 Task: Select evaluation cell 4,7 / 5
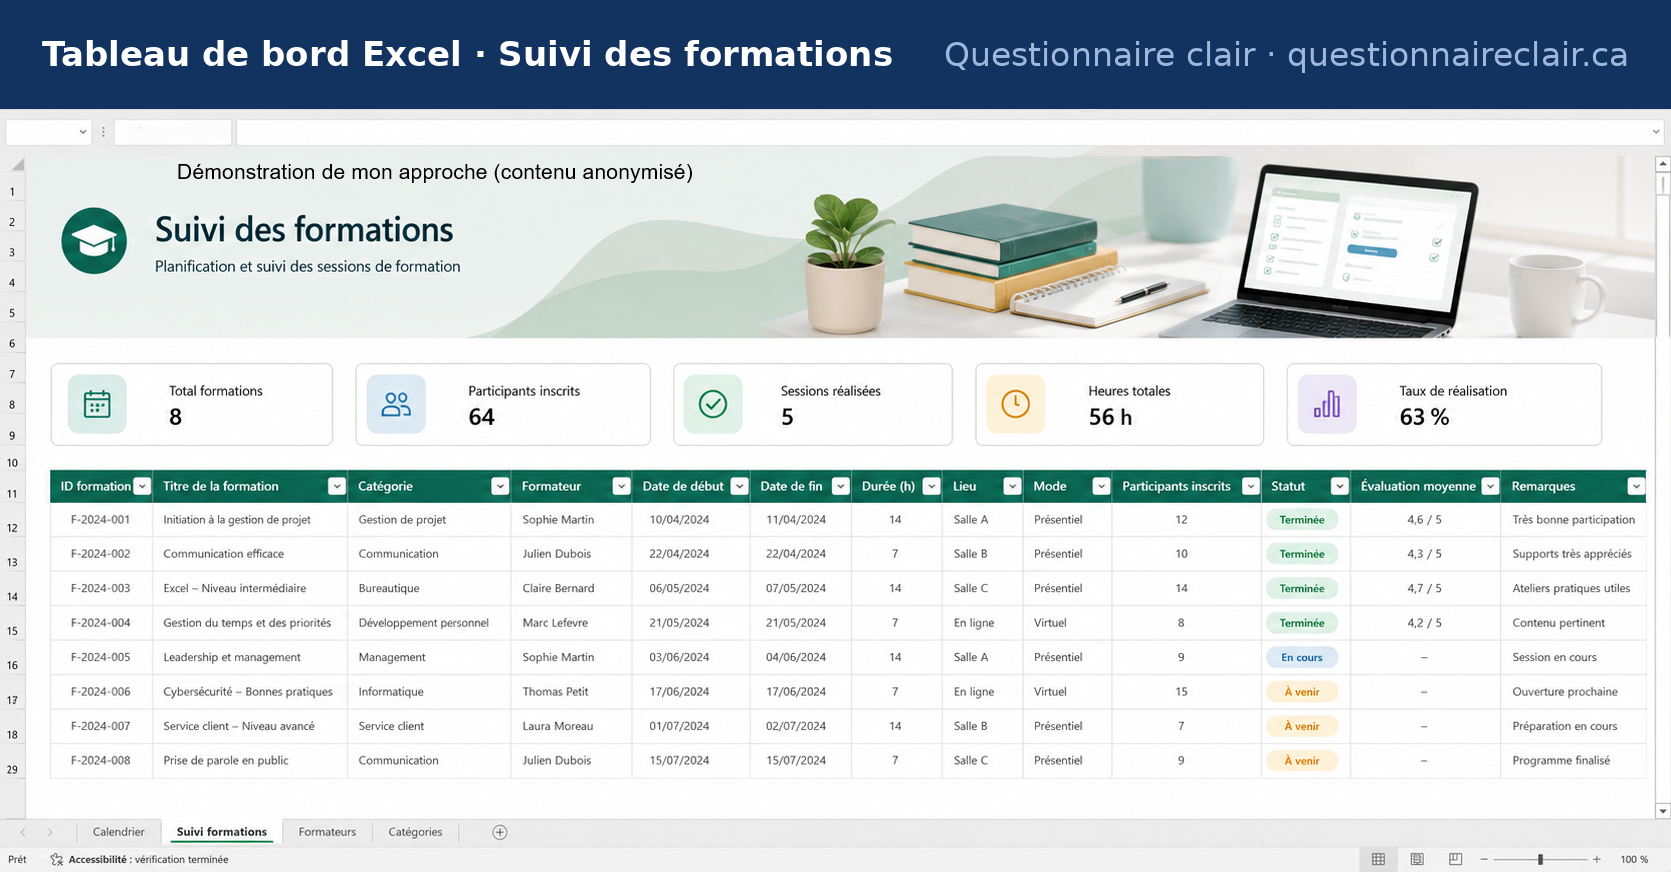click(x=1425, y=589)
